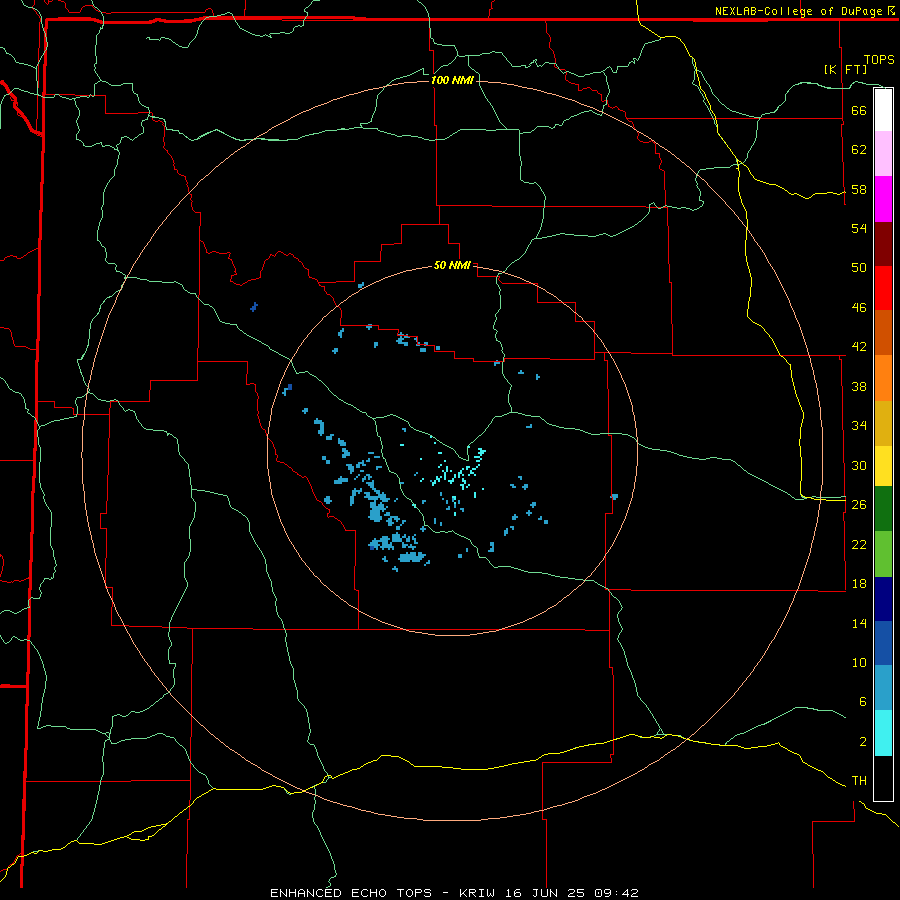Click the legend value '46'
The width and height of the screenshot is (900, 900).
click(x=859, y=308)
